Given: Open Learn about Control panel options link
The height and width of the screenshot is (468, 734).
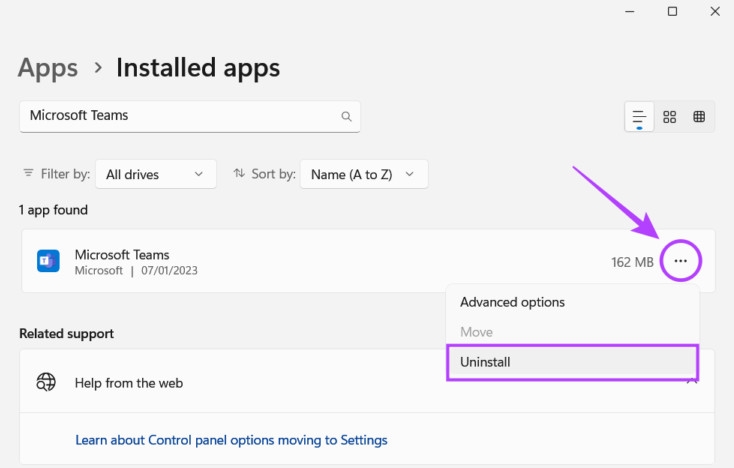Looking at the screenshot, I should [231, 440].
